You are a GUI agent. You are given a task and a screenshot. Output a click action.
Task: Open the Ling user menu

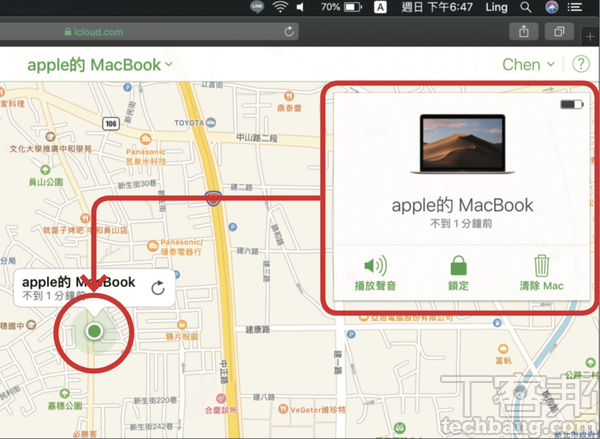tap(496, 7)
